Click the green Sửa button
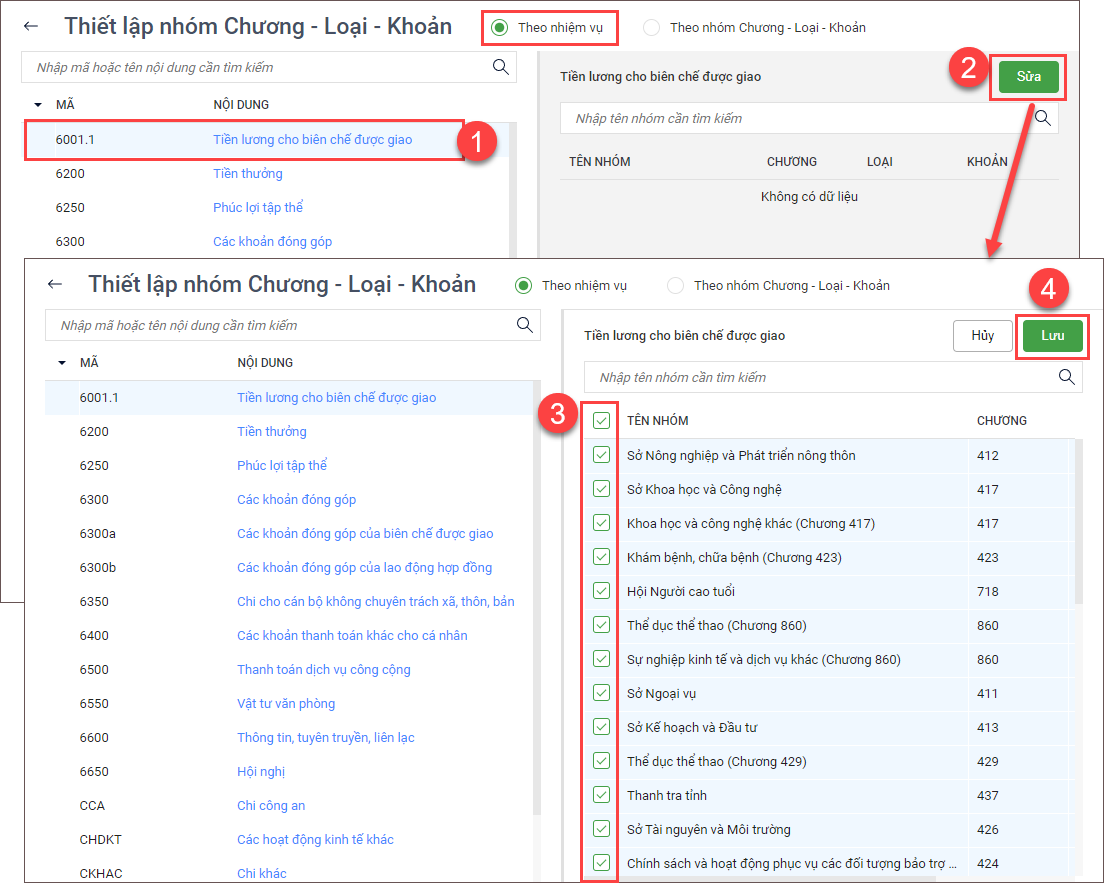Image resolution: width=1104 pixels, height=883 pixels. pos(1028,77)
